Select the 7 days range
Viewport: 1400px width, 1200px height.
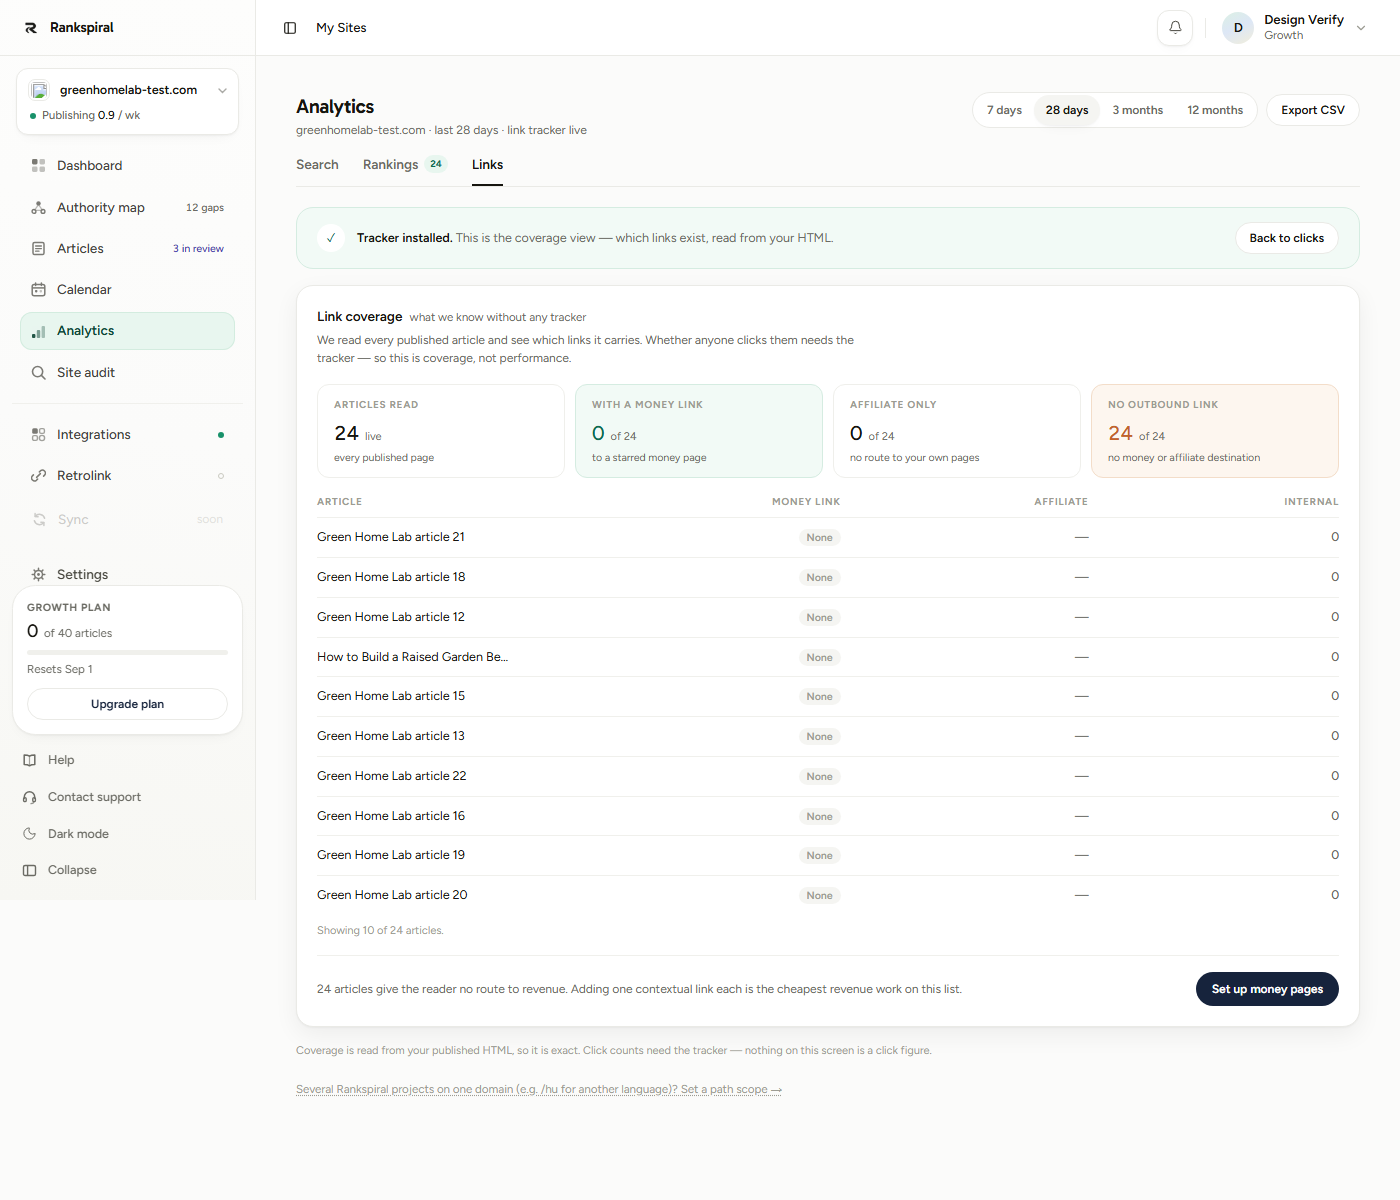(1004, 110)
